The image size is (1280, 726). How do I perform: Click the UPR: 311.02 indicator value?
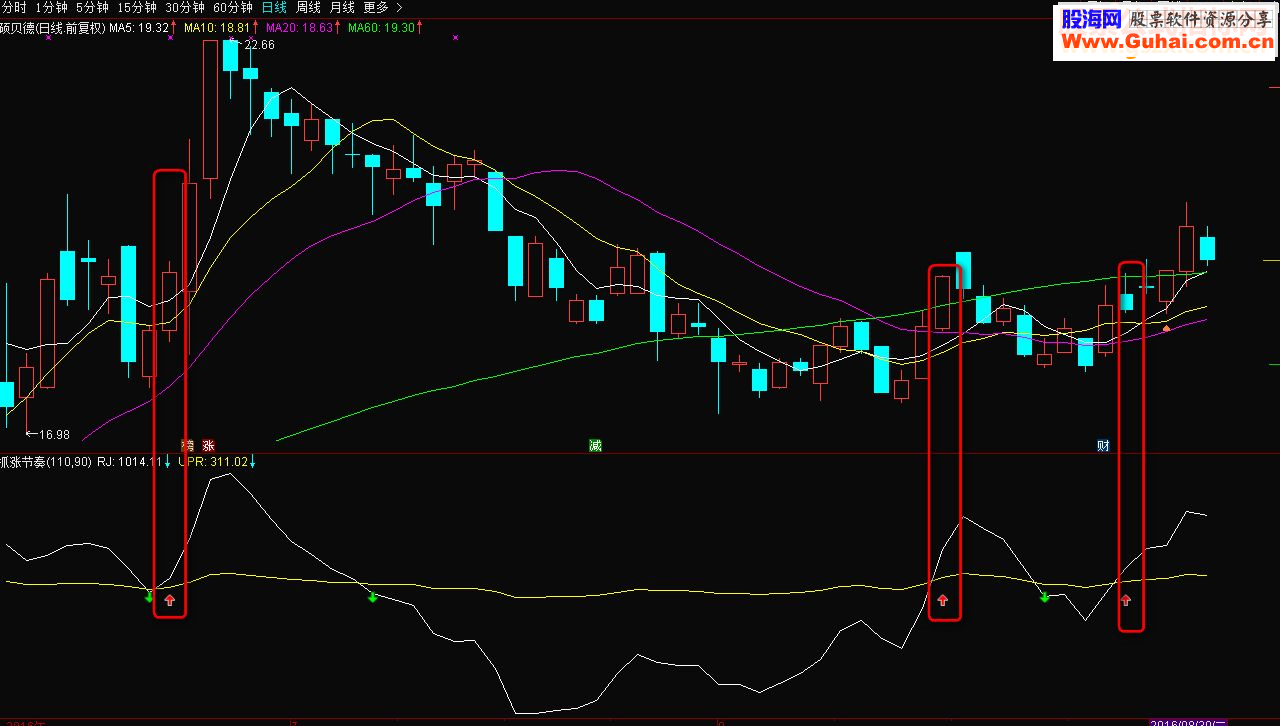(213, 462)
